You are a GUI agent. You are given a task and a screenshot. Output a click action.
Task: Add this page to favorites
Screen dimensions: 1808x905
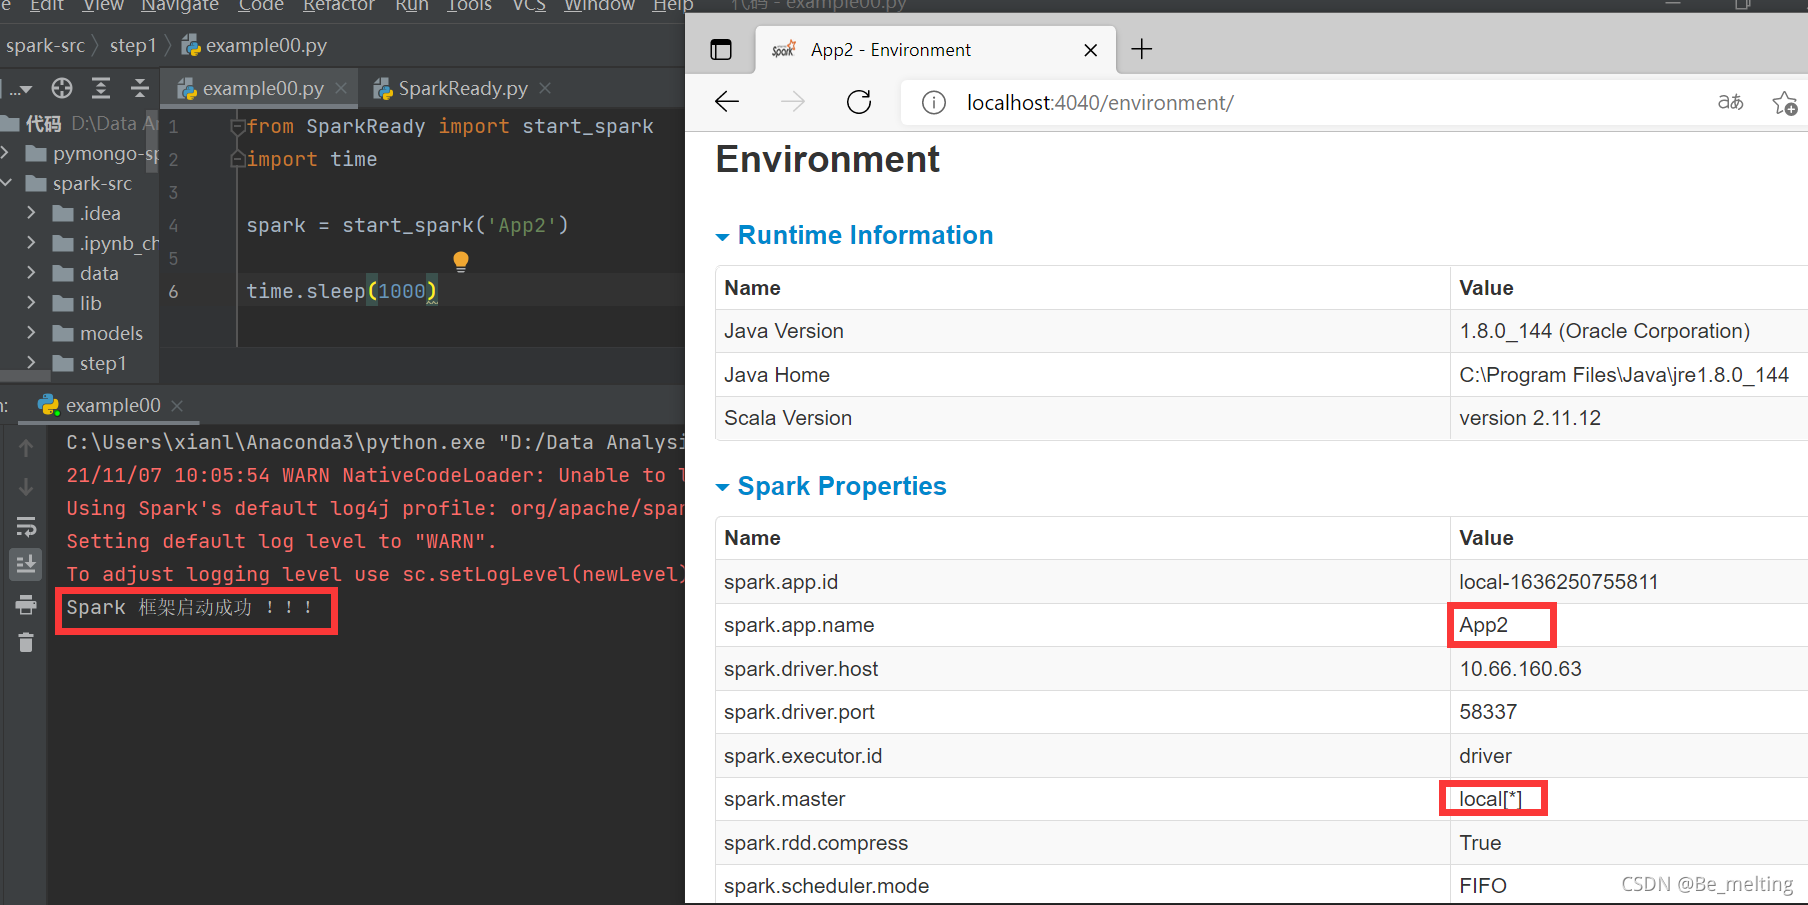1784,103
